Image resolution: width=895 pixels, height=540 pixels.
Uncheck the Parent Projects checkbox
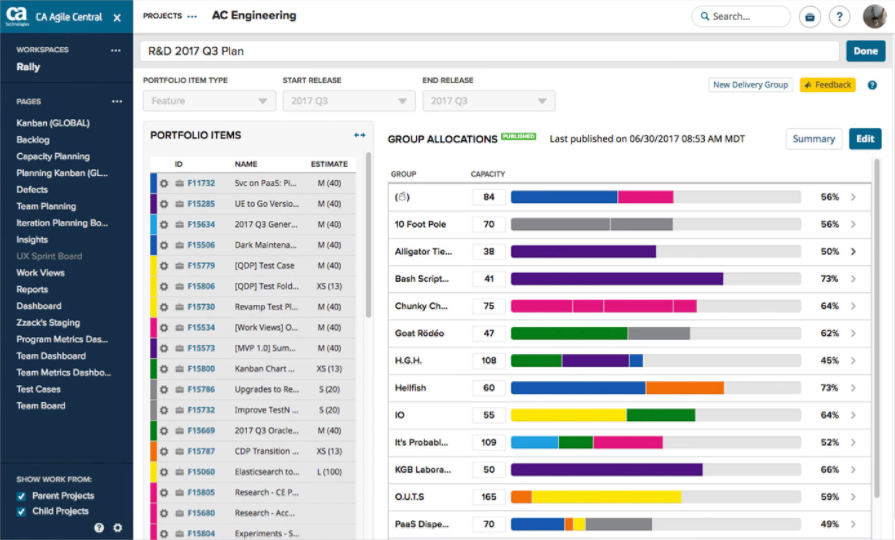pyautogui.click(x=22, y=496)
